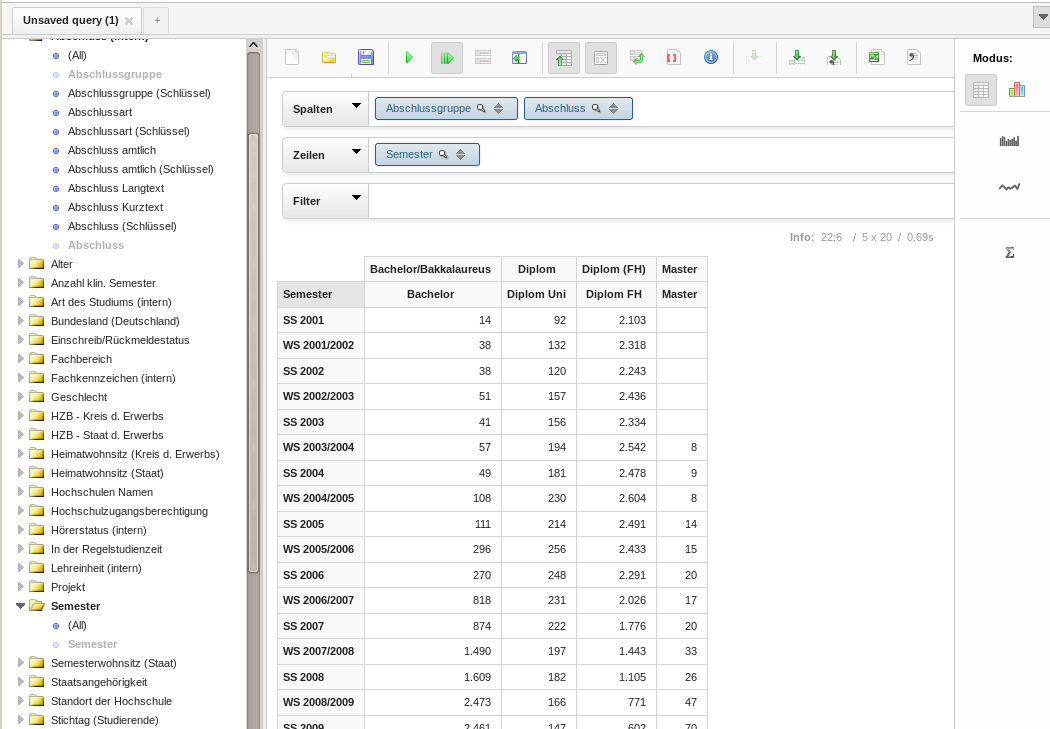The height and width of the screenshot is (729, 1050).
Task: Toggle automatic execution (triple-play icon)
Action: click(x=447, y=58)
